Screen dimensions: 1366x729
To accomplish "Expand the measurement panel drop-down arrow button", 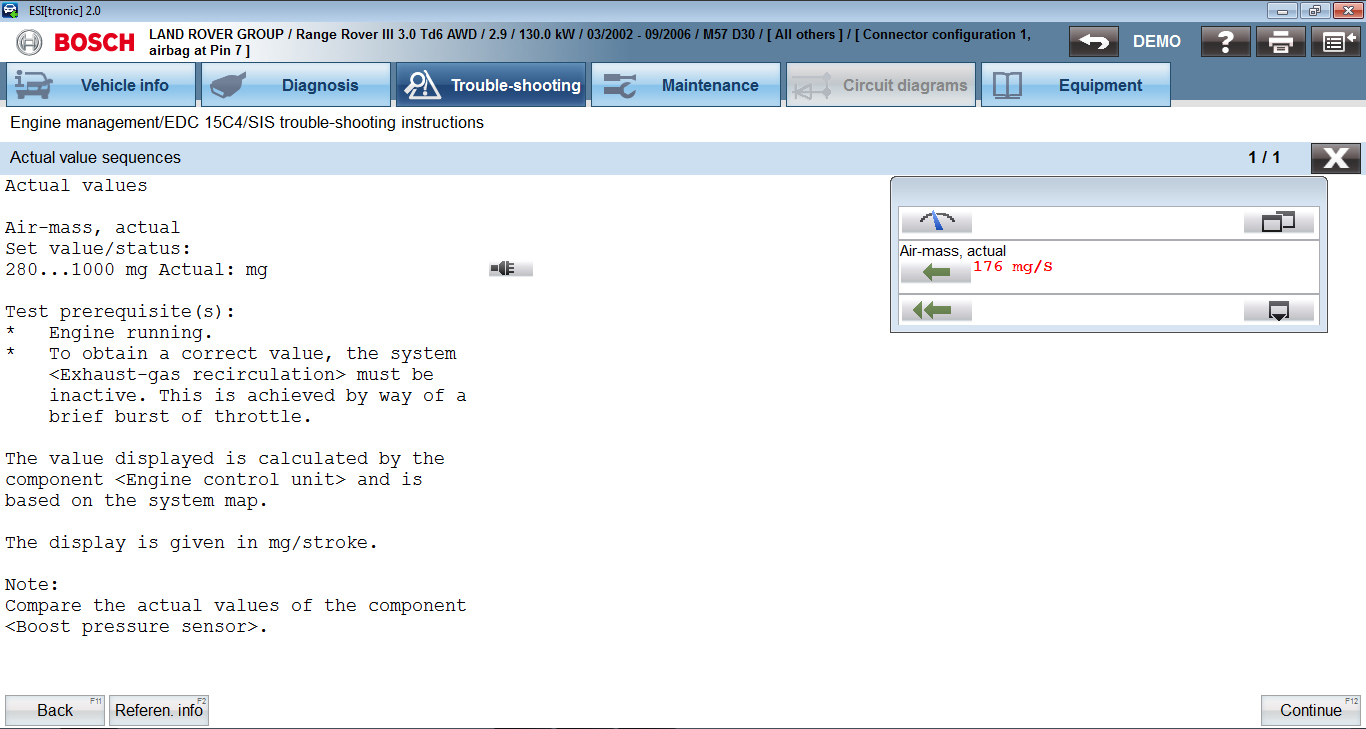I will point(1278,310).
